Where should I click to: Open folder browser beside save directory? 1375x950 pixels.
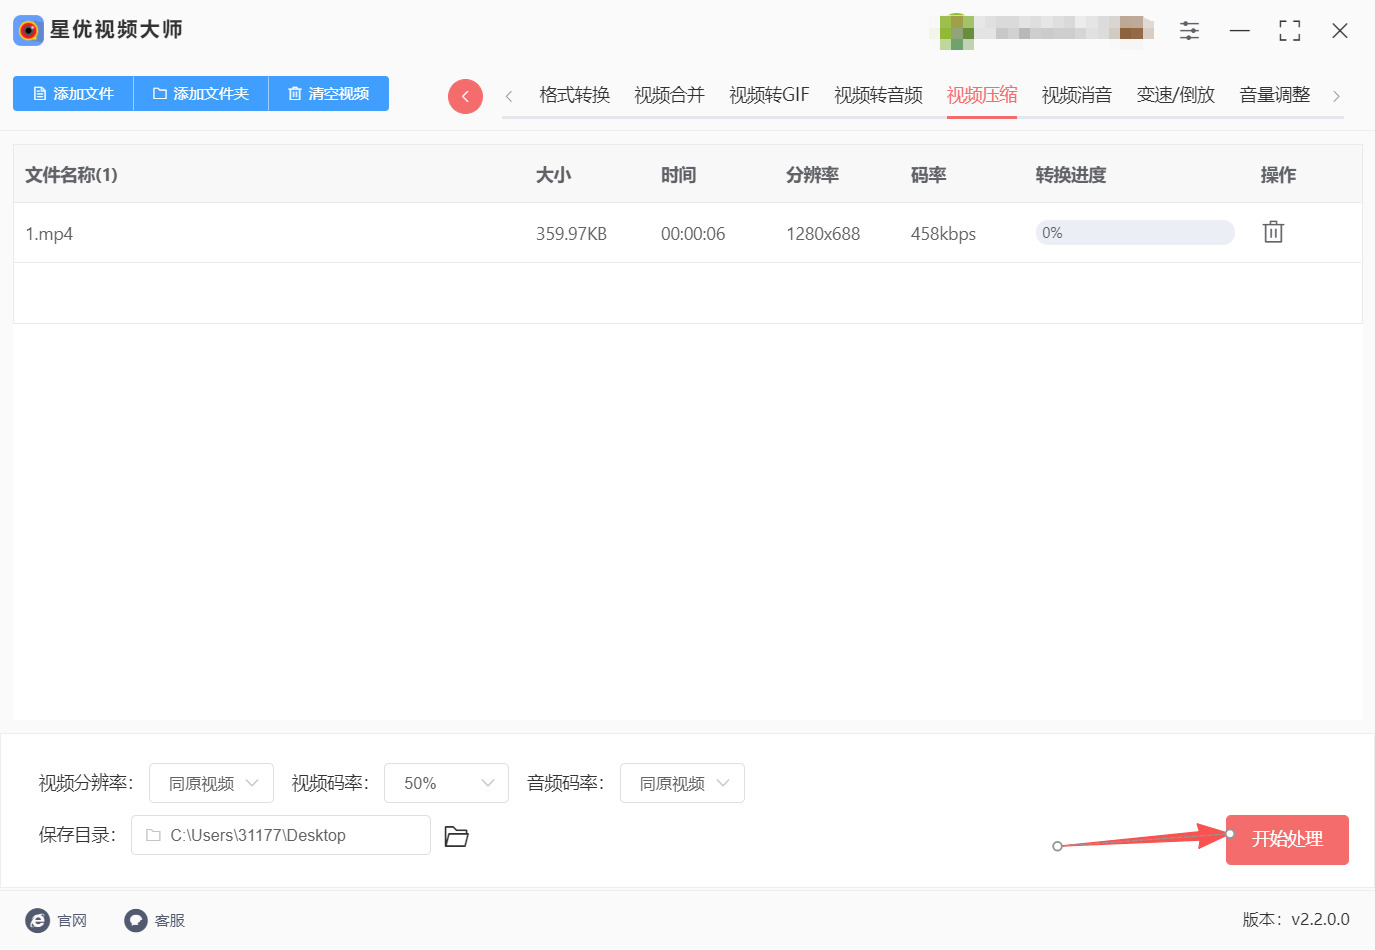click(456, 836)
